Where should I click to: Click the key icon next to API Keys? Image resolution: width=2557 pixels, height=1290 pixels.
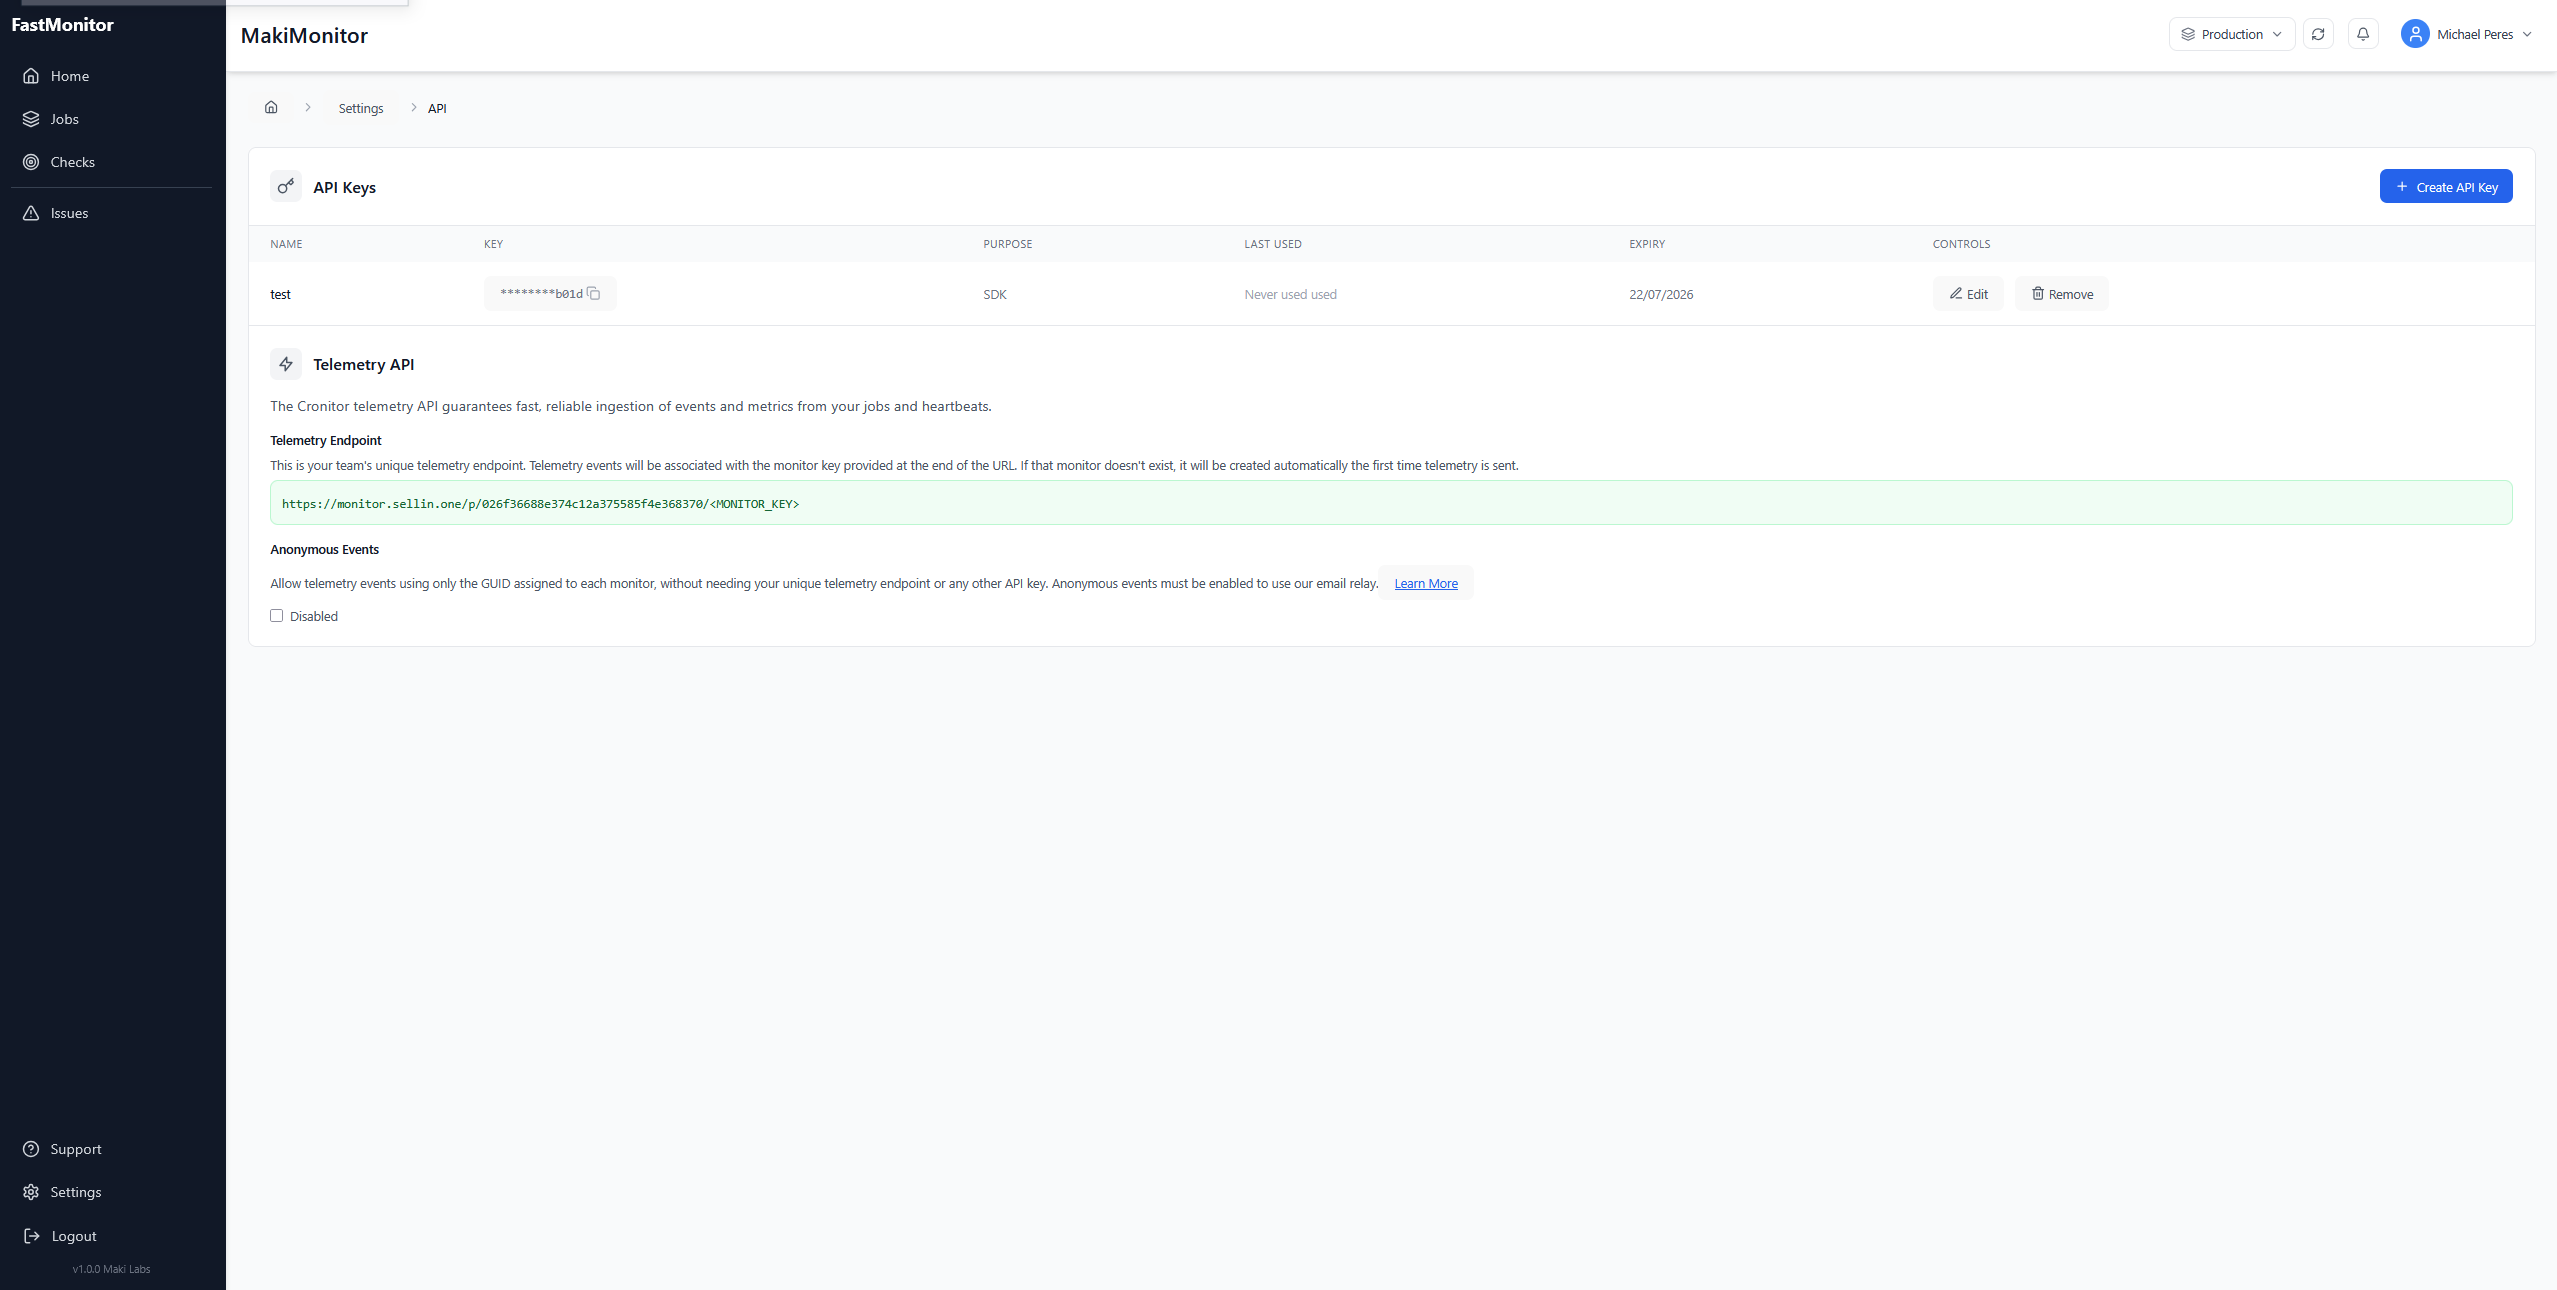point(285,186)
